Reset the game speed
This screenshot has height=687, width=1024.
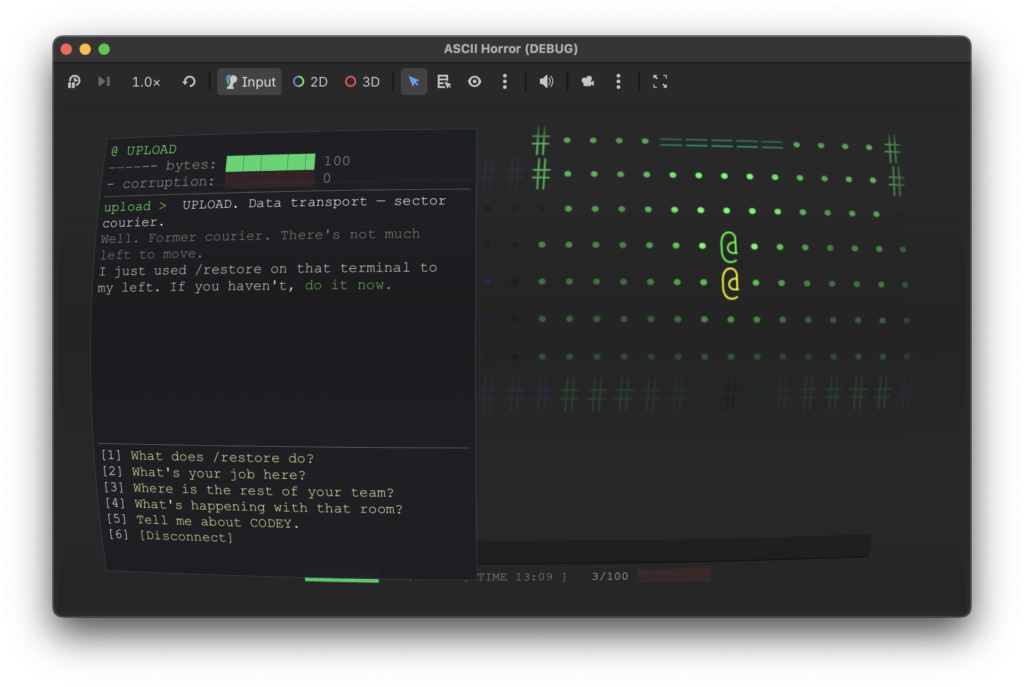click(x=189, y=82)
